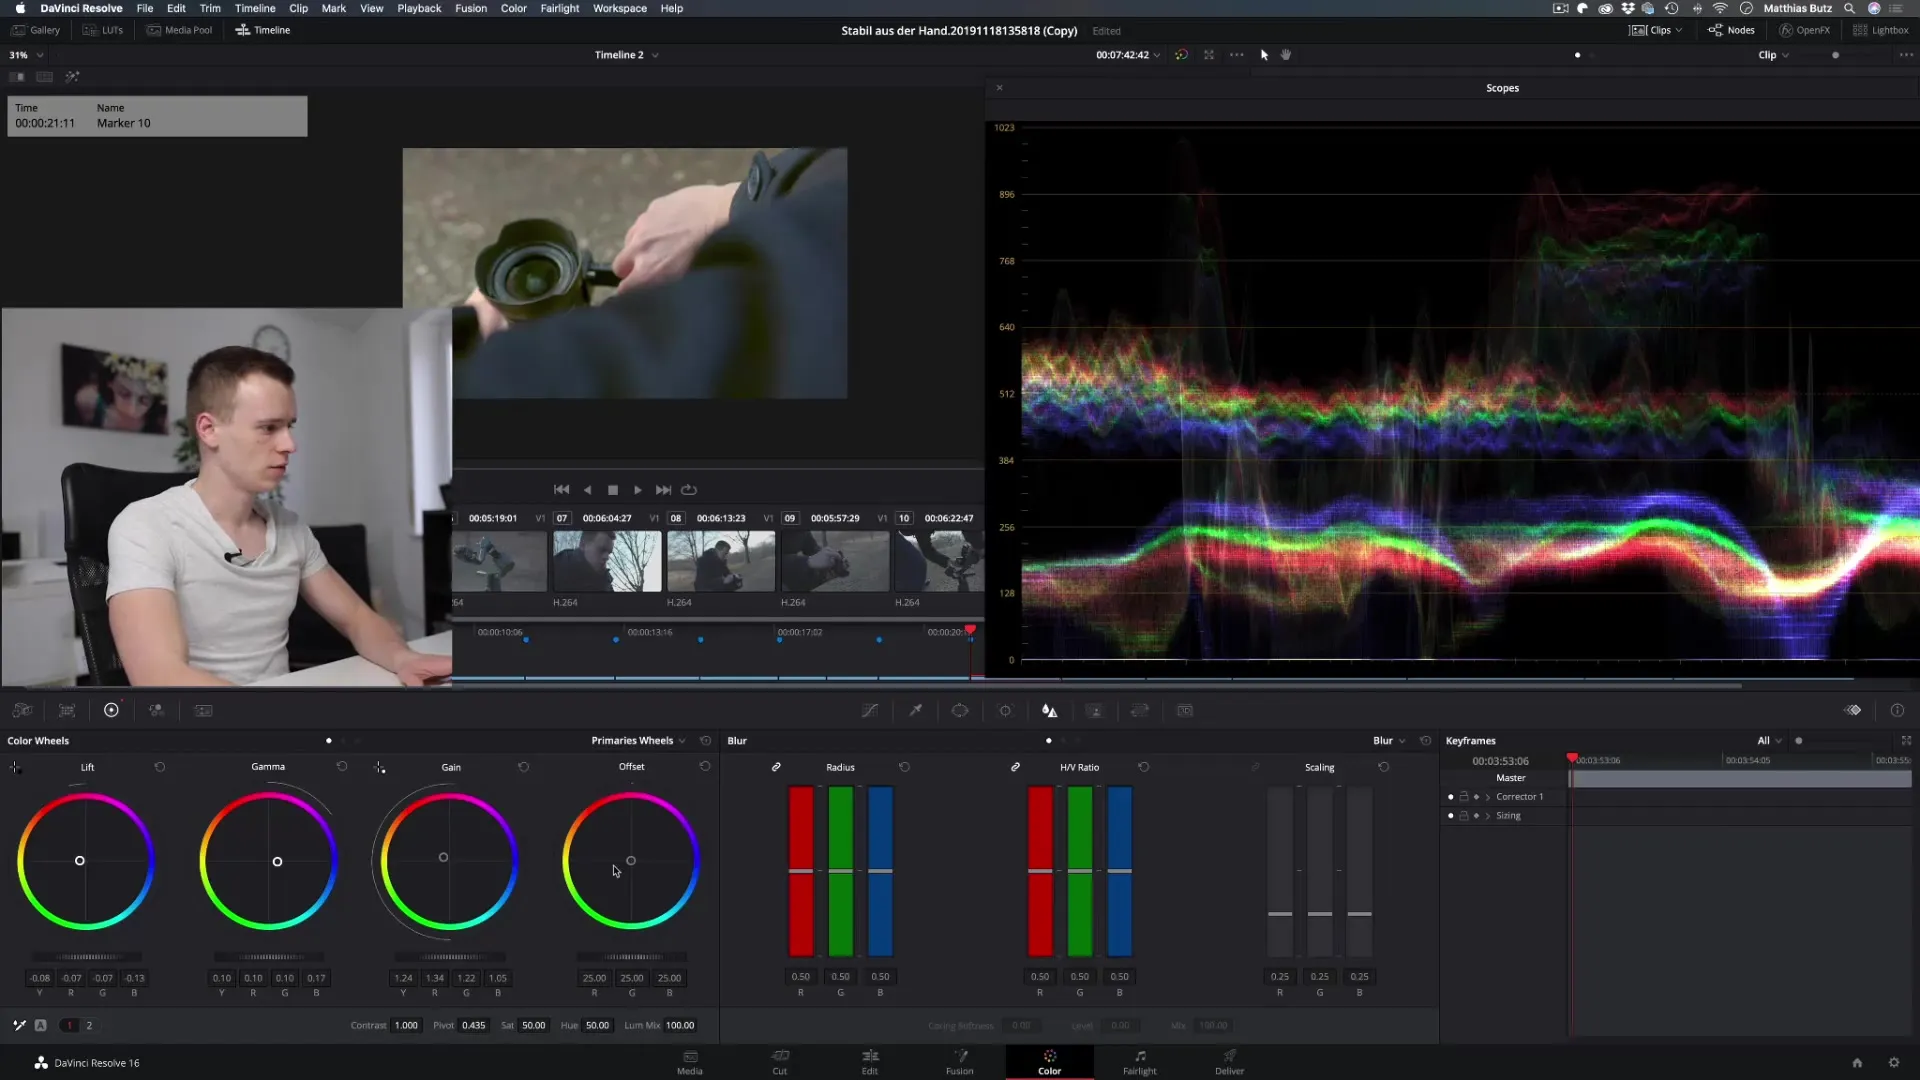Select clip 08 thumbnail
Screen dimensions: 1920x1080
tap(721, 561)
